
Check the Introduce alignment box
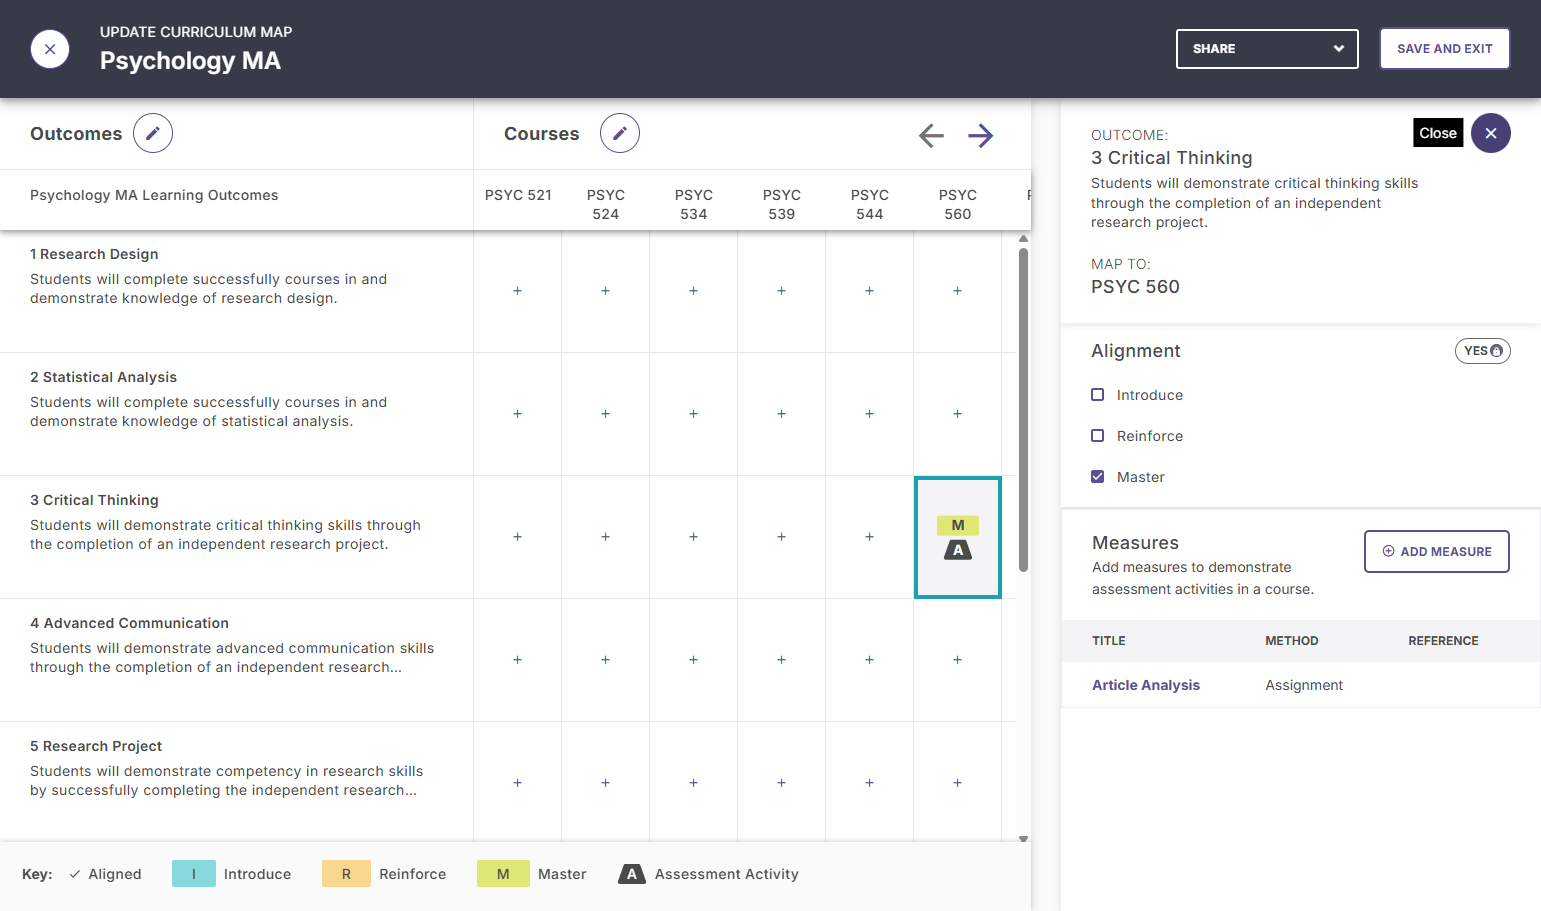coord(1097,395)
